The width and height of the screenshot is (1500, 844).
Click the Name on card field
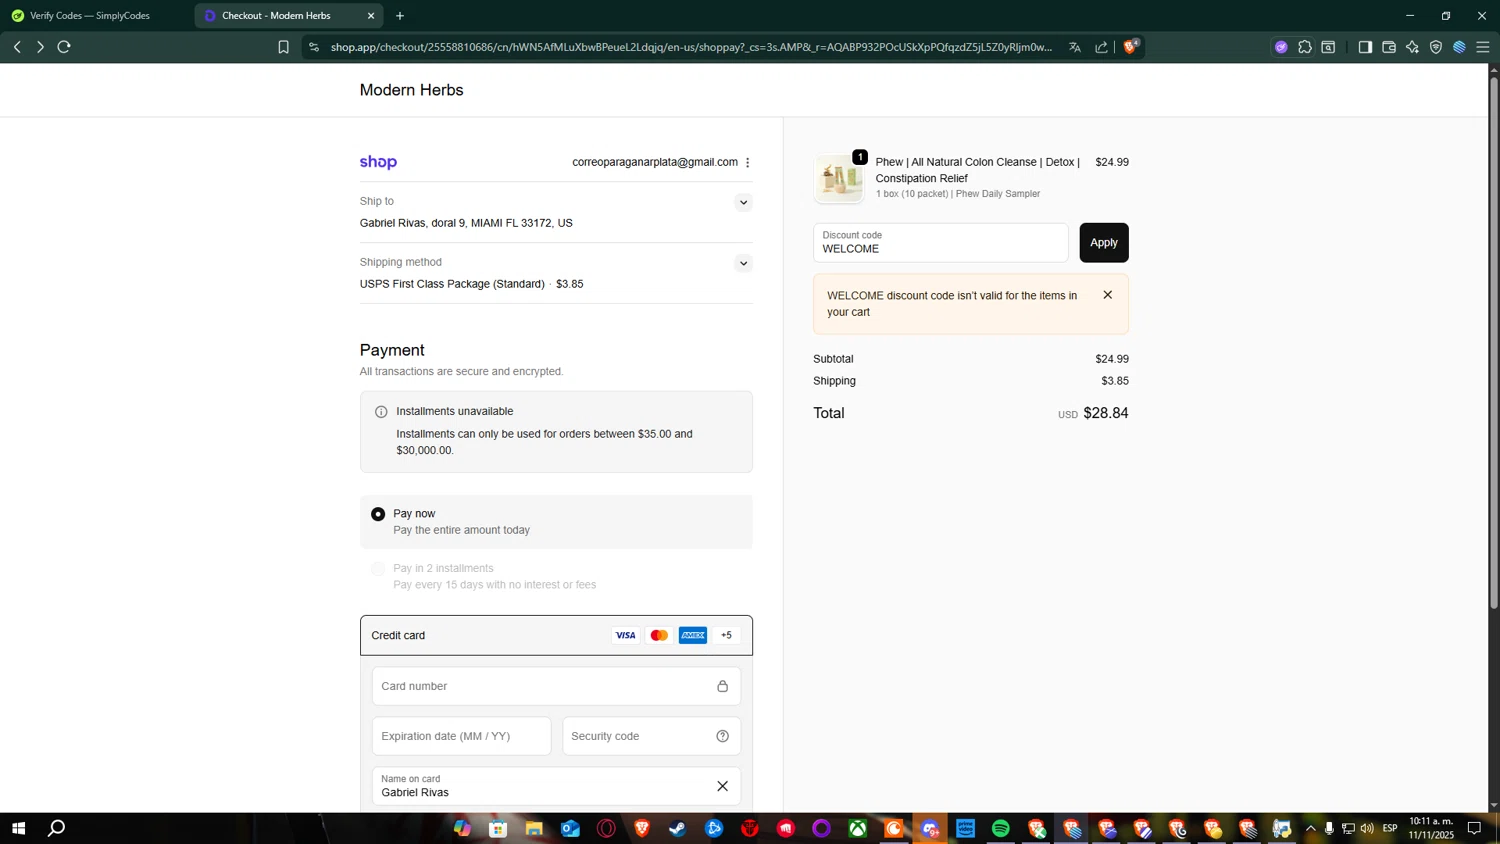tap(556, 786)
